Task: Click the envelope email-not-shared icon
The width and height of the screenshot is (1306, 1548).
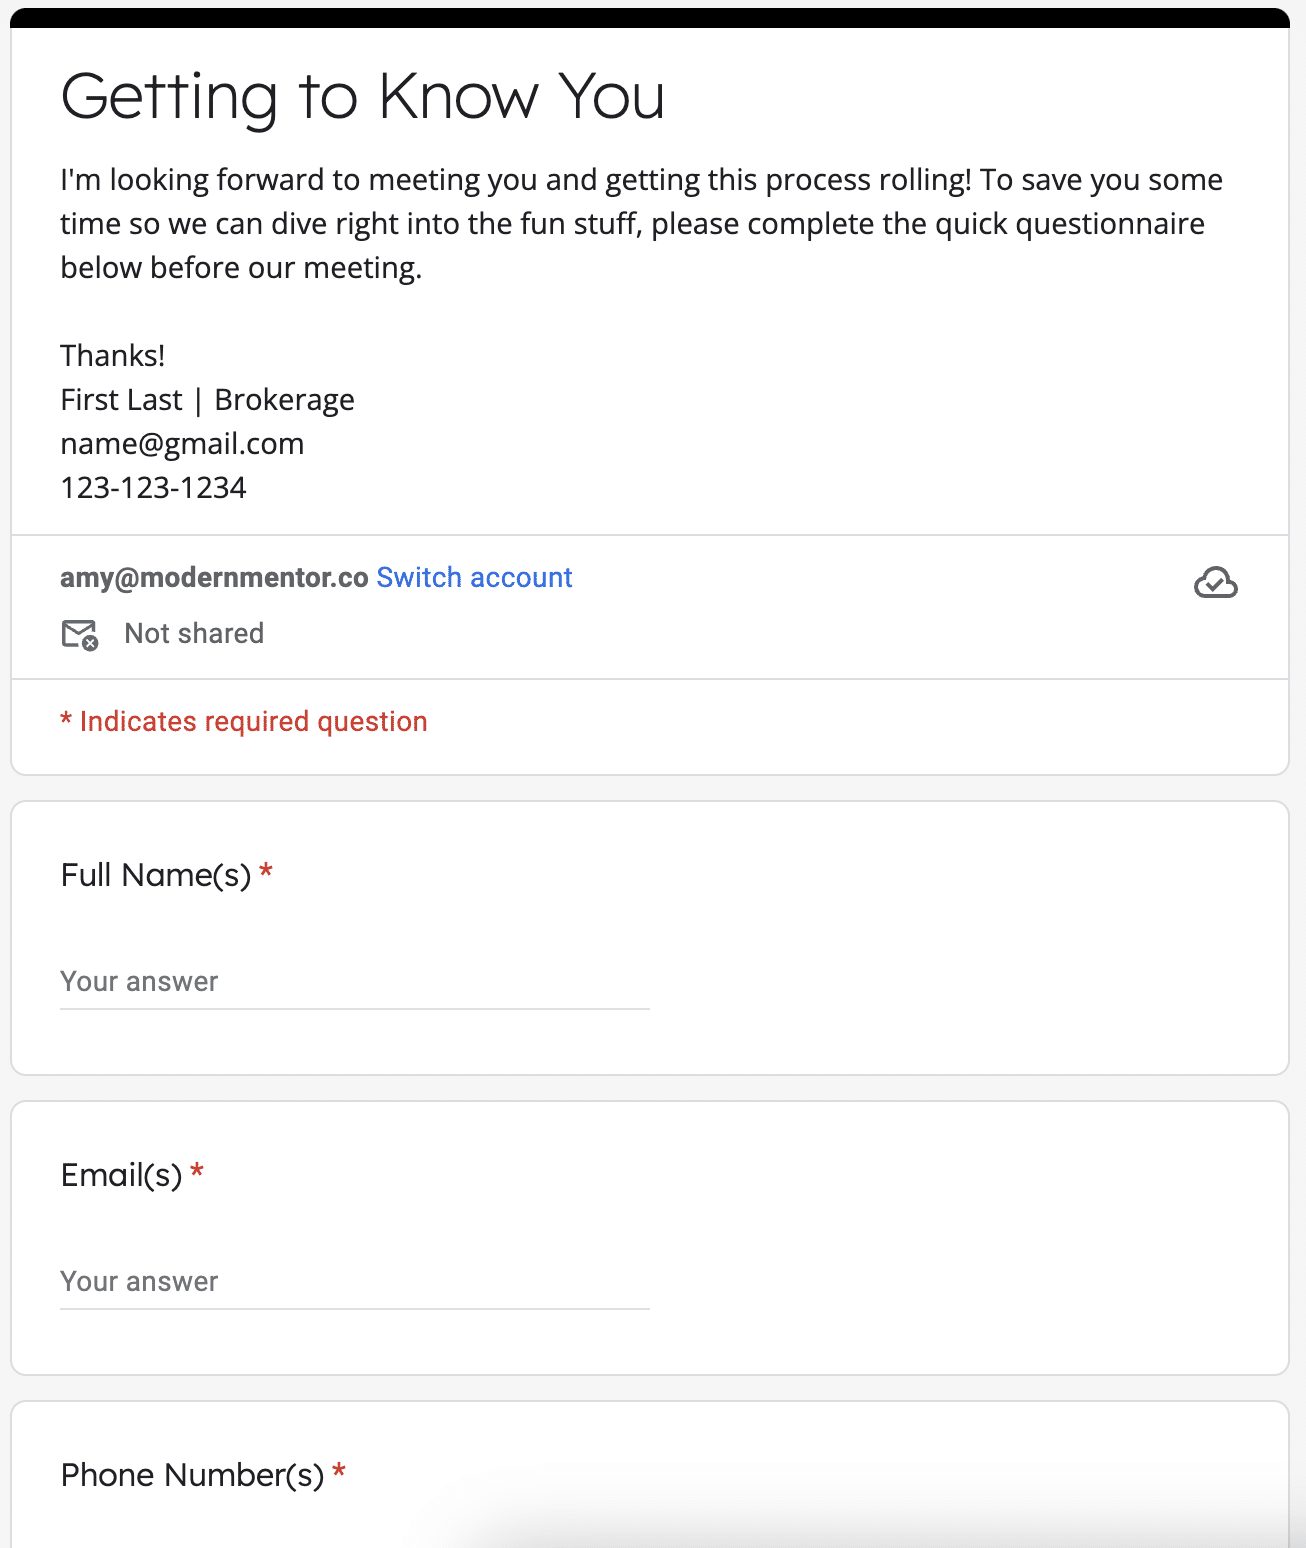Action: [80, 634]
